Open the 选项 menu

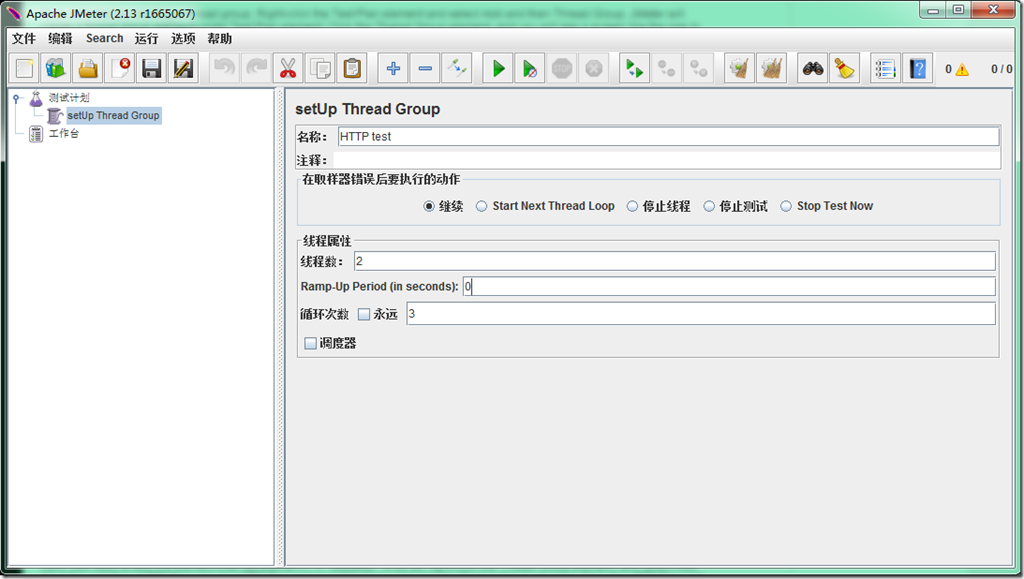coord(183,39)
